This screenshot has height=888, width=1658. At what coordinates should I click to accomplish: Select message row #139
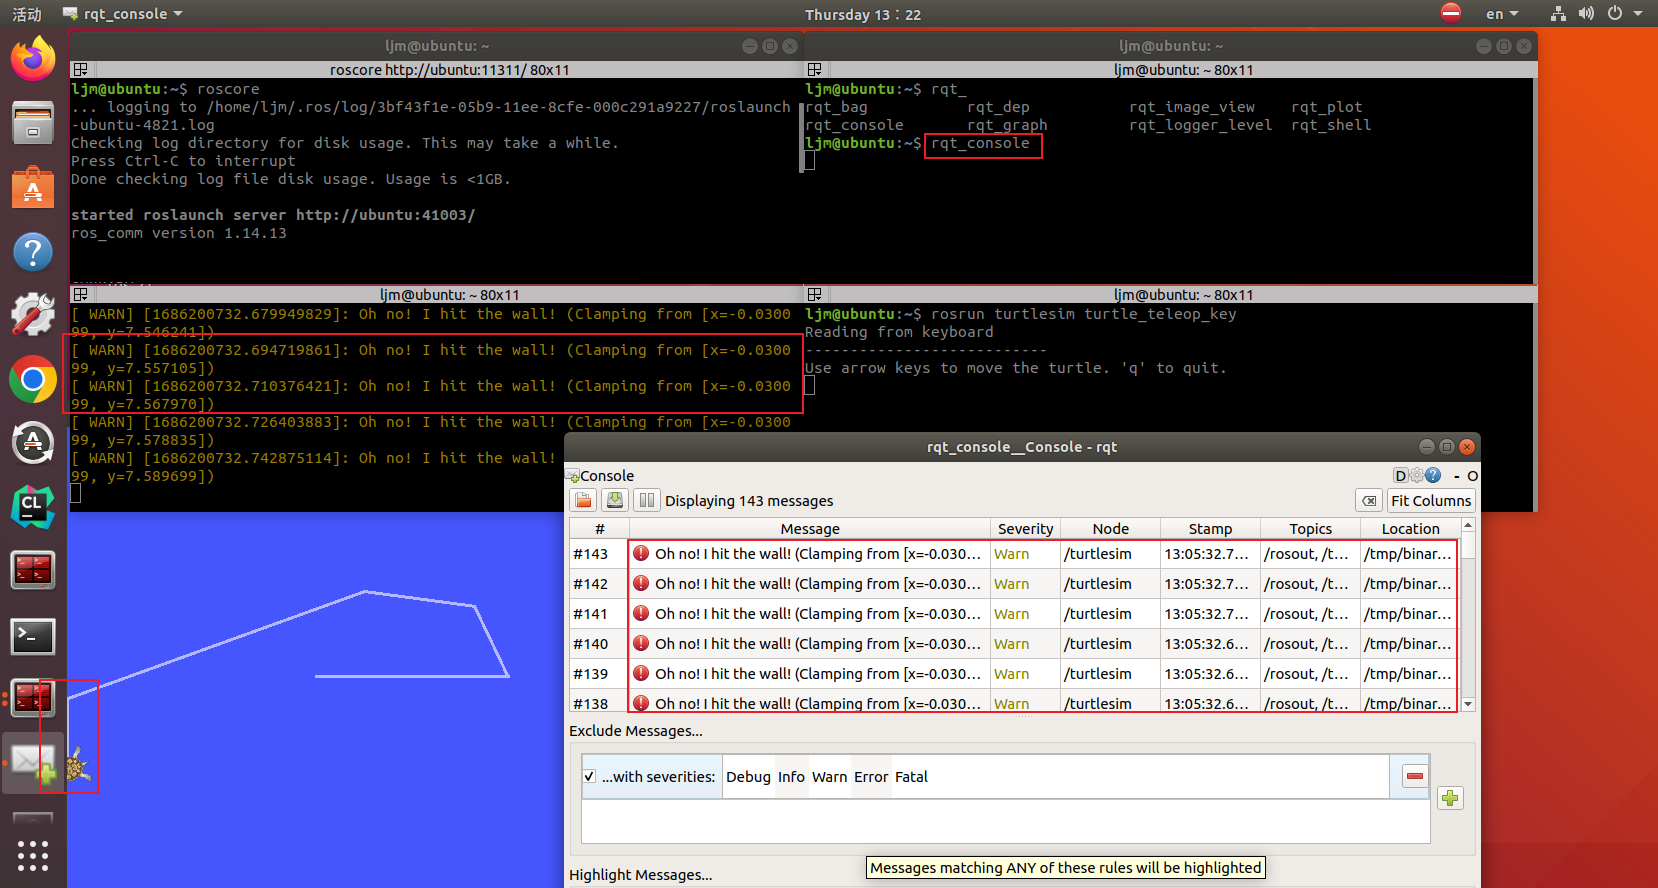coord(1014,673)
